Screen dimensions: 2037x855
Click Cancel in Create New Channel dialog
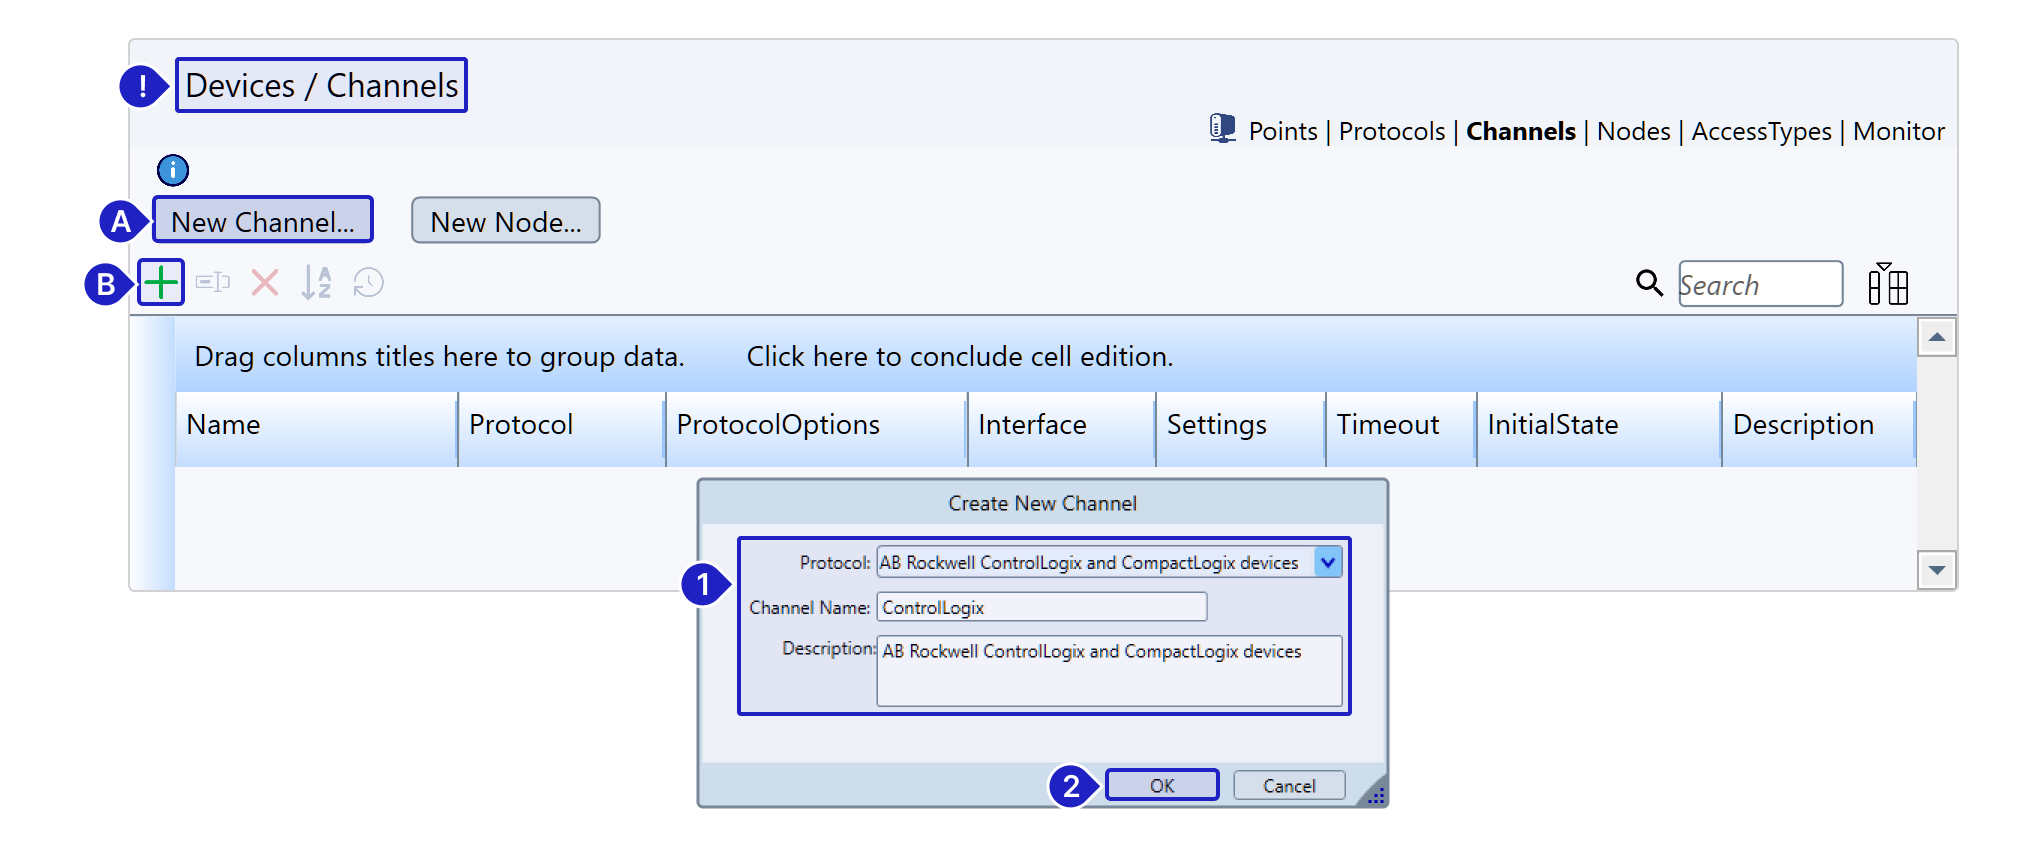(1288, 785)
